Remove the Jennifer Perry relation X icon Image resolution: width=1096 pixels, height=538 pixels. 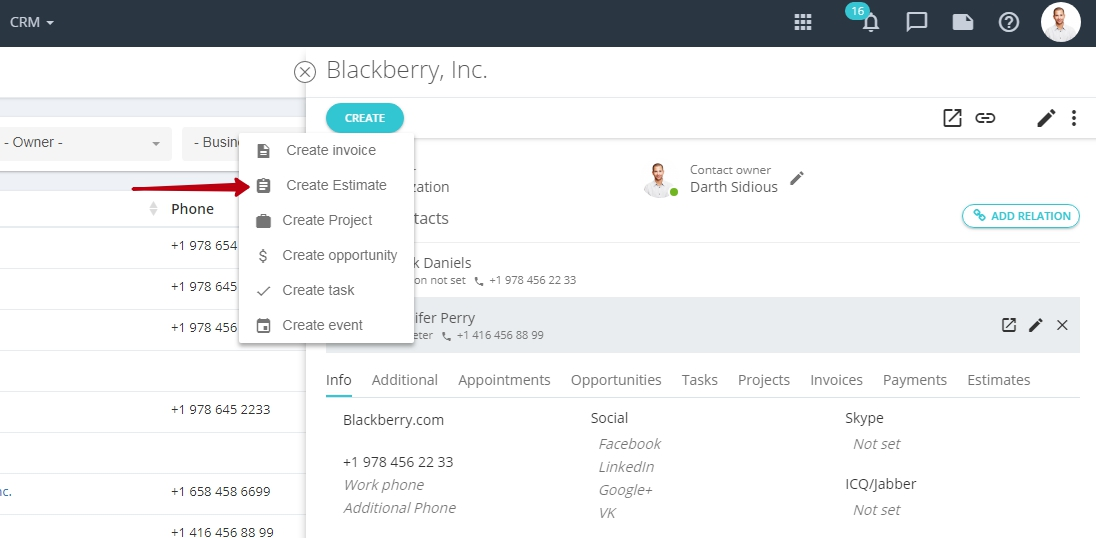(x=1062, y=325)
